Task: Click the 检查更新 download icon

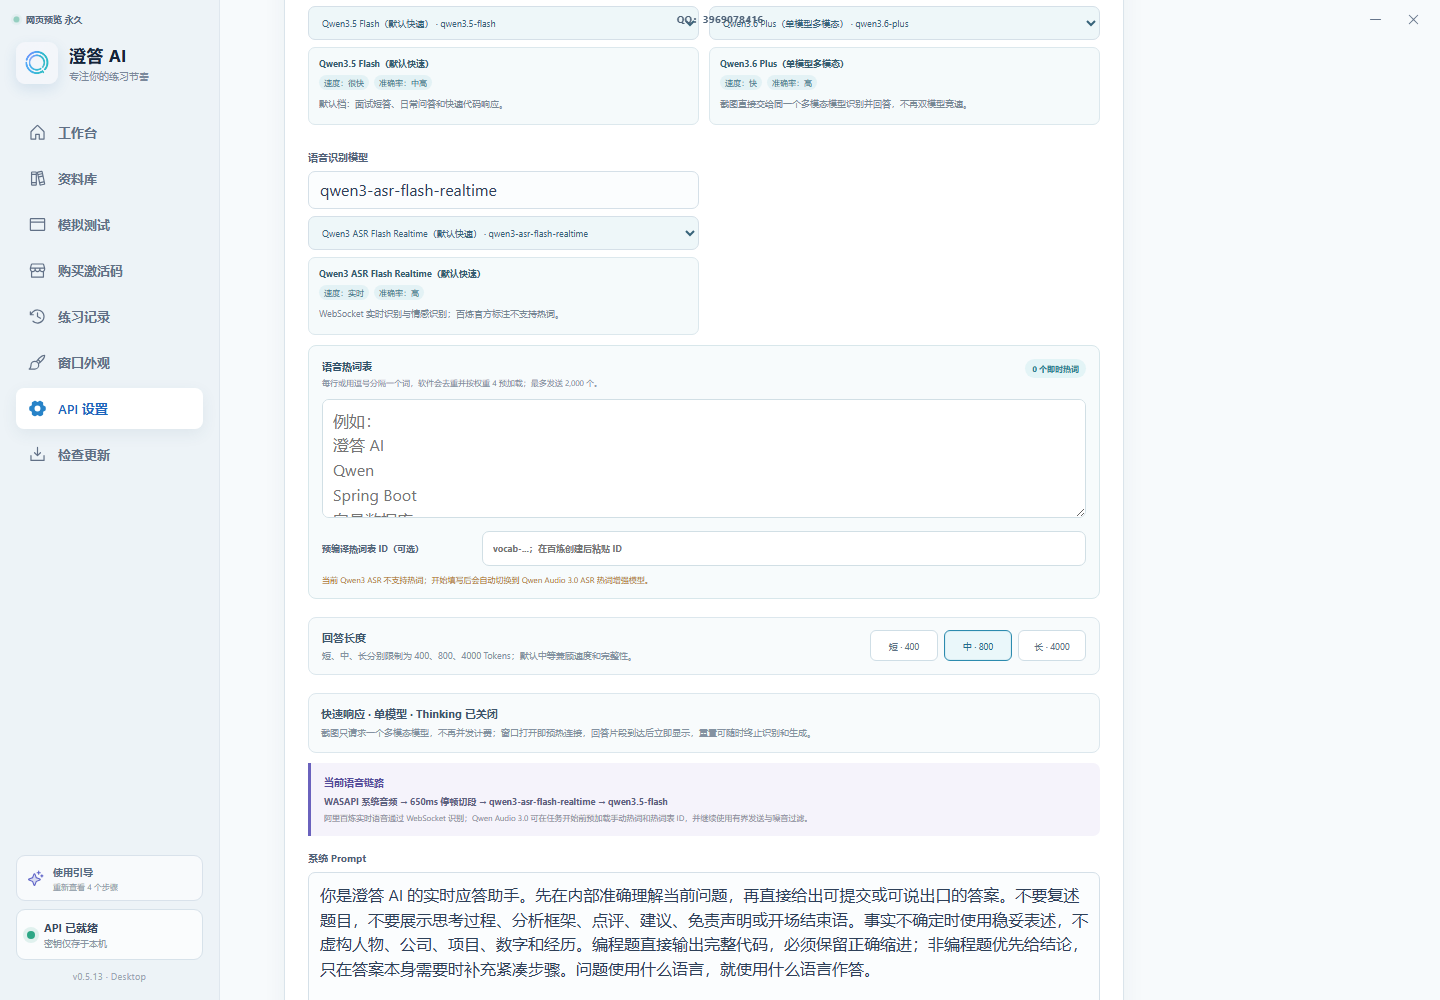Action: [x=37, y=455]
